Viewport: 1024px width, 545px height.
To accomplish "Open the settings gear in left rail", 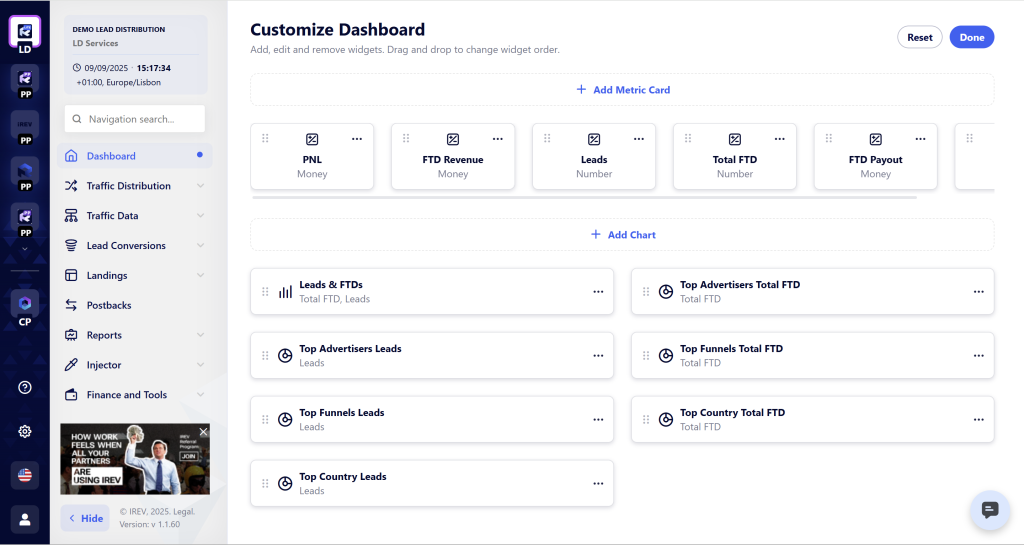I will point(25,431).
